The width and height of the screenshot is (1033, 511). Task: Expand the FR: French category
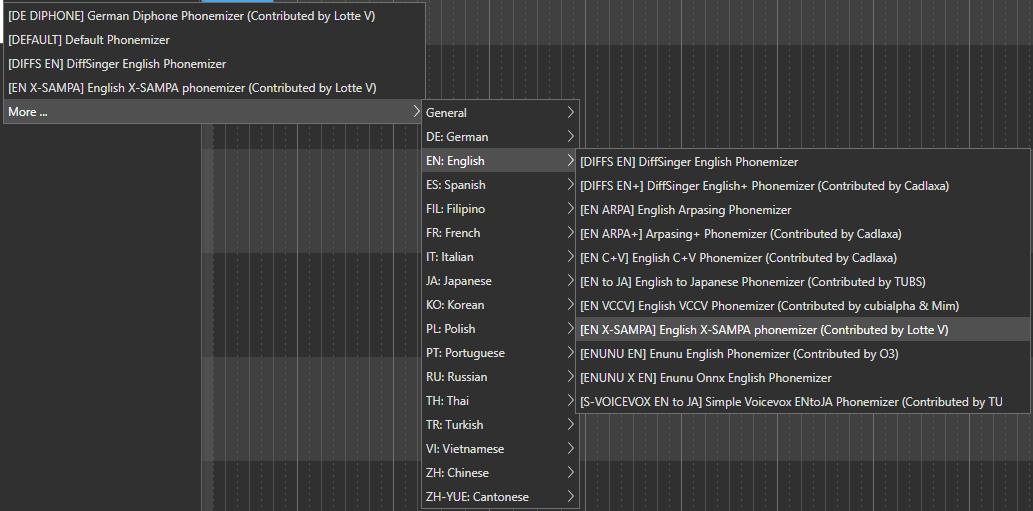coord(500,233)
